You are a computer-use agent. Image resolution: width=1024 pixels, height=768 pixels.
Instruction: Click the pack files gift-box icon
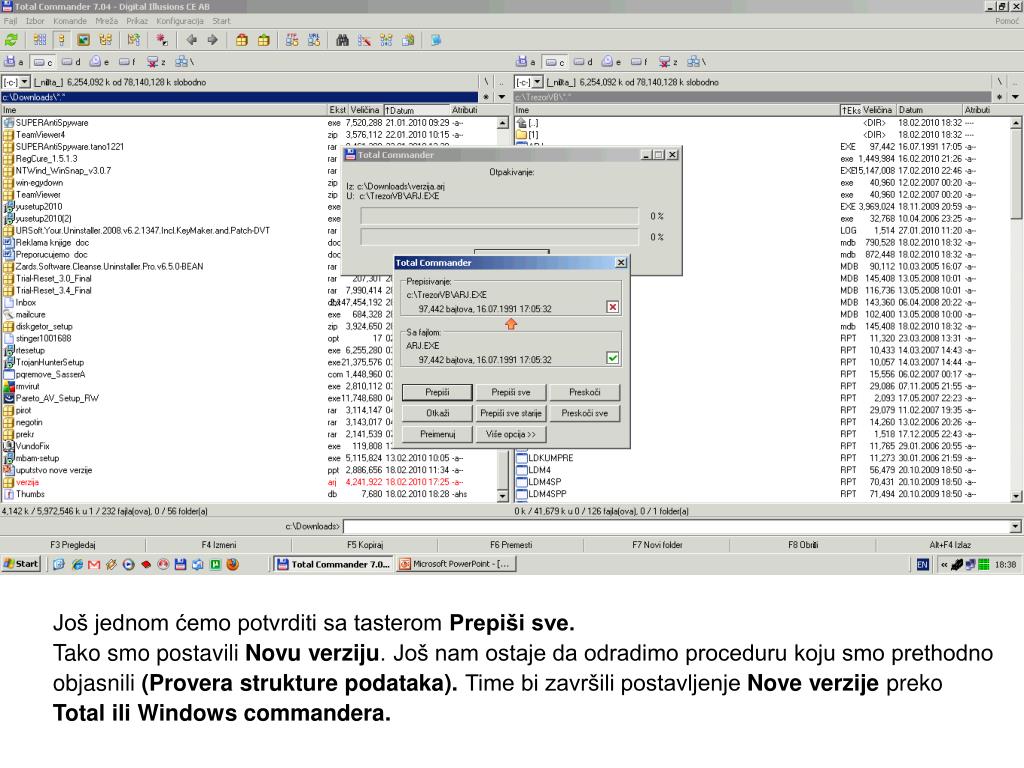[x=242, y=40]
